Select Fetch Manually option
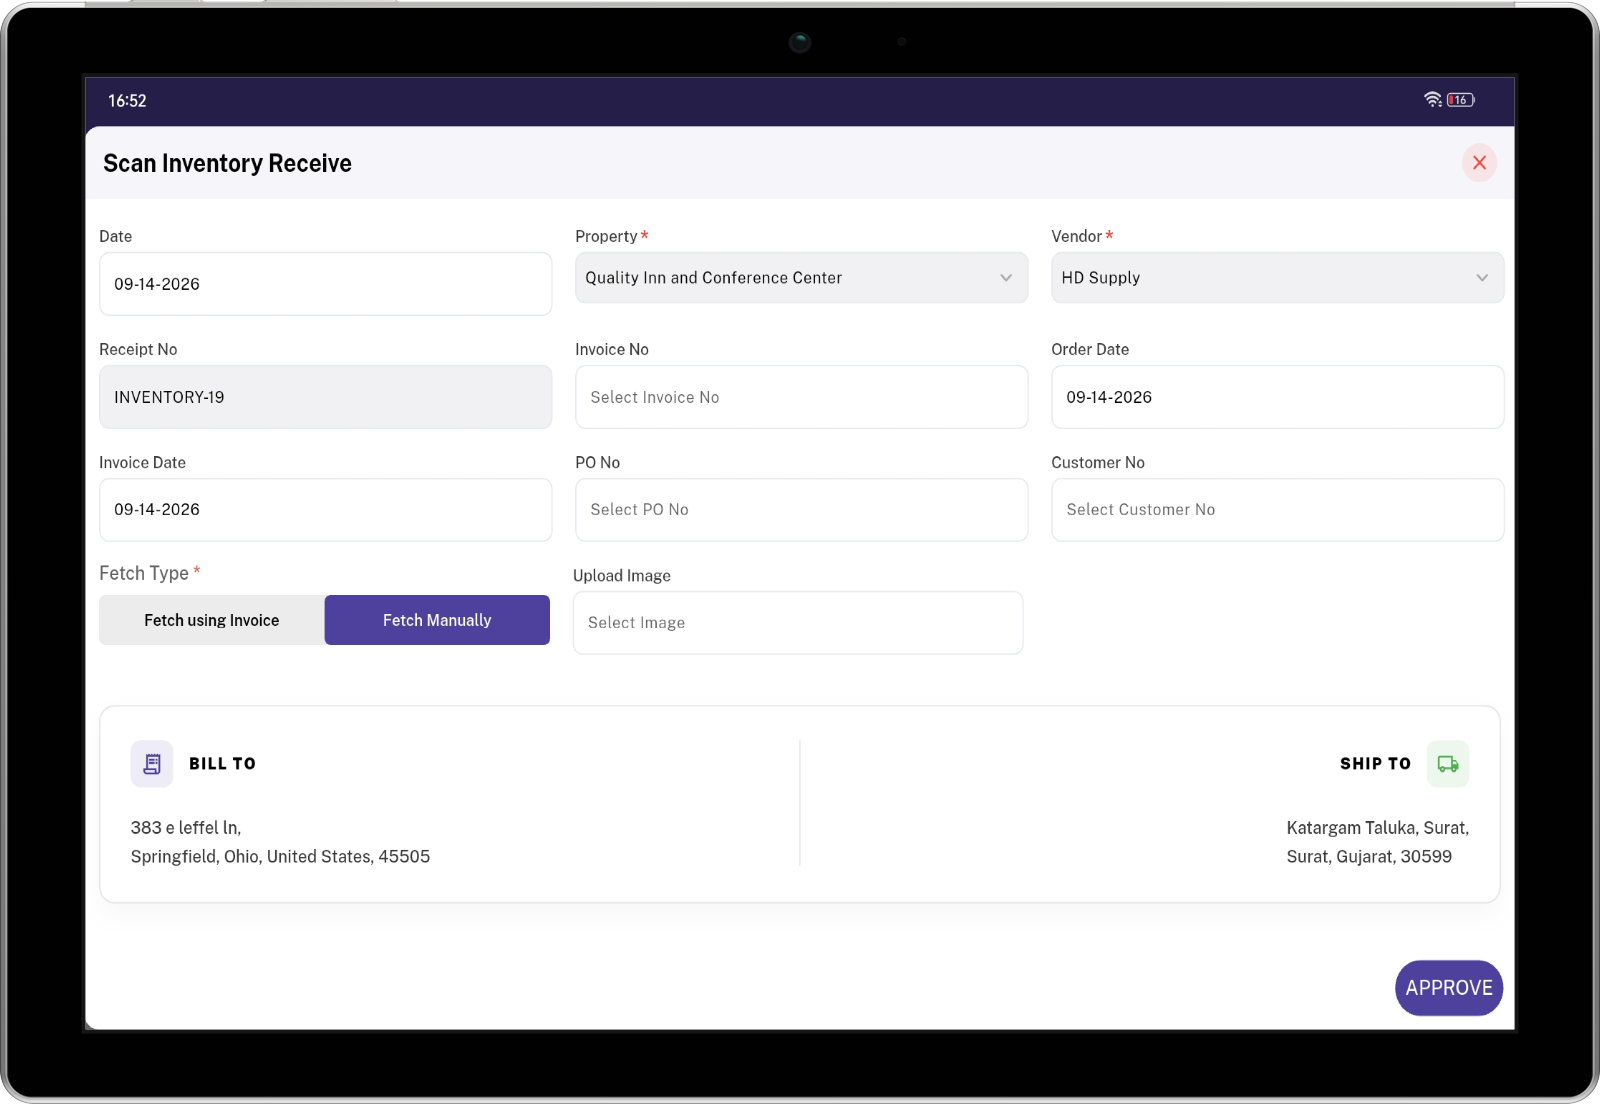This screenshot has height=1104, width=1600. click(x=437, y=620)
